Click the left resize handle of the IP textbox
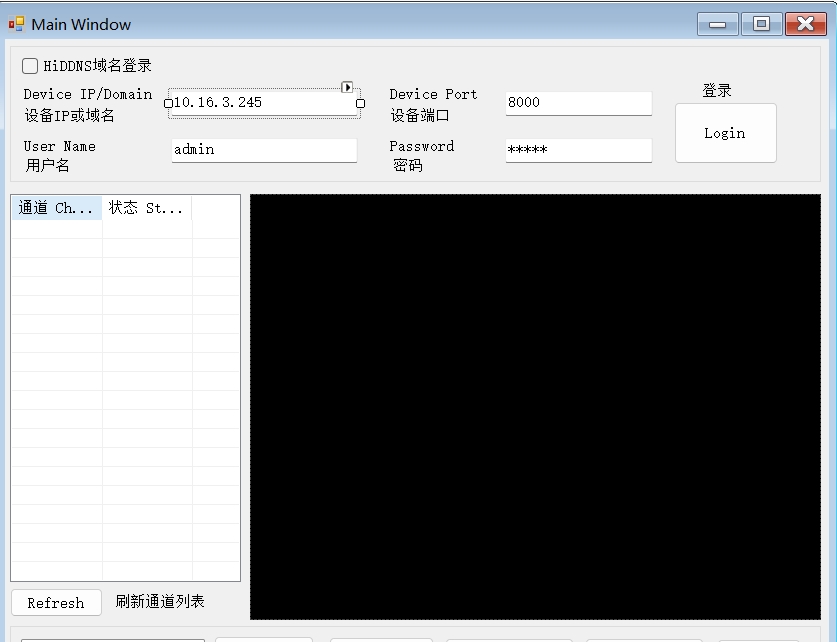Image resolution: width=837 pixels, height=642 pixels. (168, 103)
